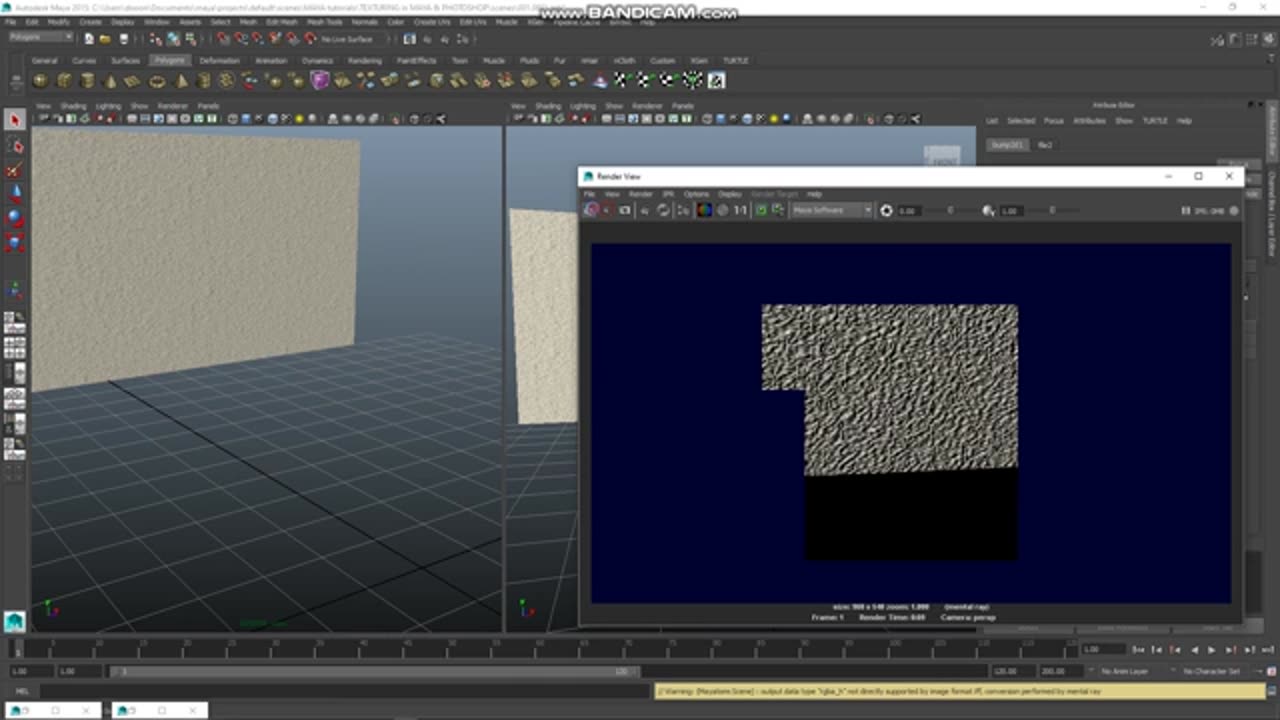1280x720 pixels.
Task: Create a polygon cylinder from the shelf
Action: pyautogui.click(x=87, y=81)
